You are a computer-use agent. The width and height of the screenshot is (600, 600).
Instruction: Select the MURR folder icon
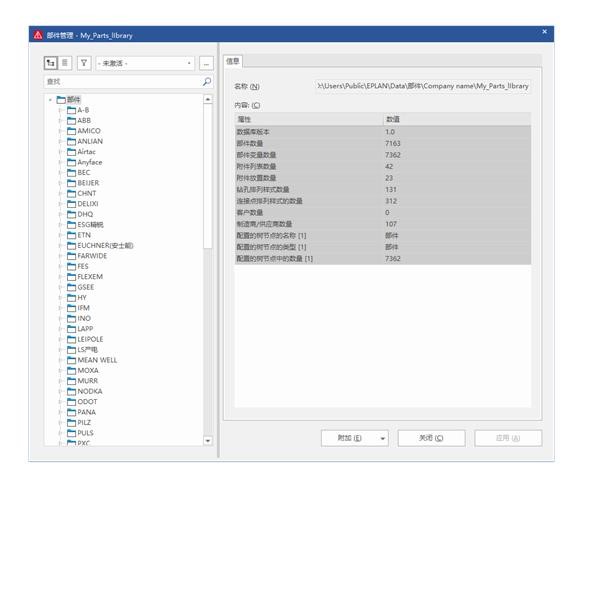72,381
